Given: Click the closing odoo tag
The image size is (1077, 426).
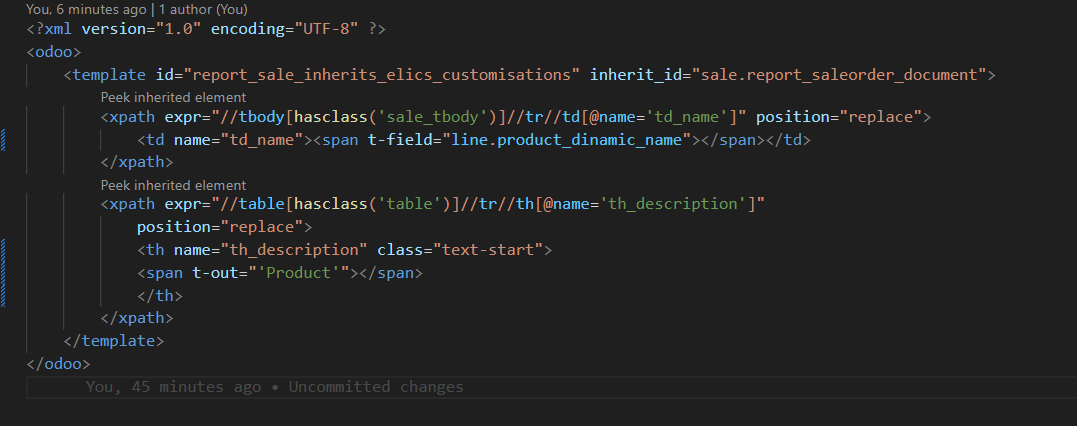Looking at the screenshot, I should click(x=58, y=363).
